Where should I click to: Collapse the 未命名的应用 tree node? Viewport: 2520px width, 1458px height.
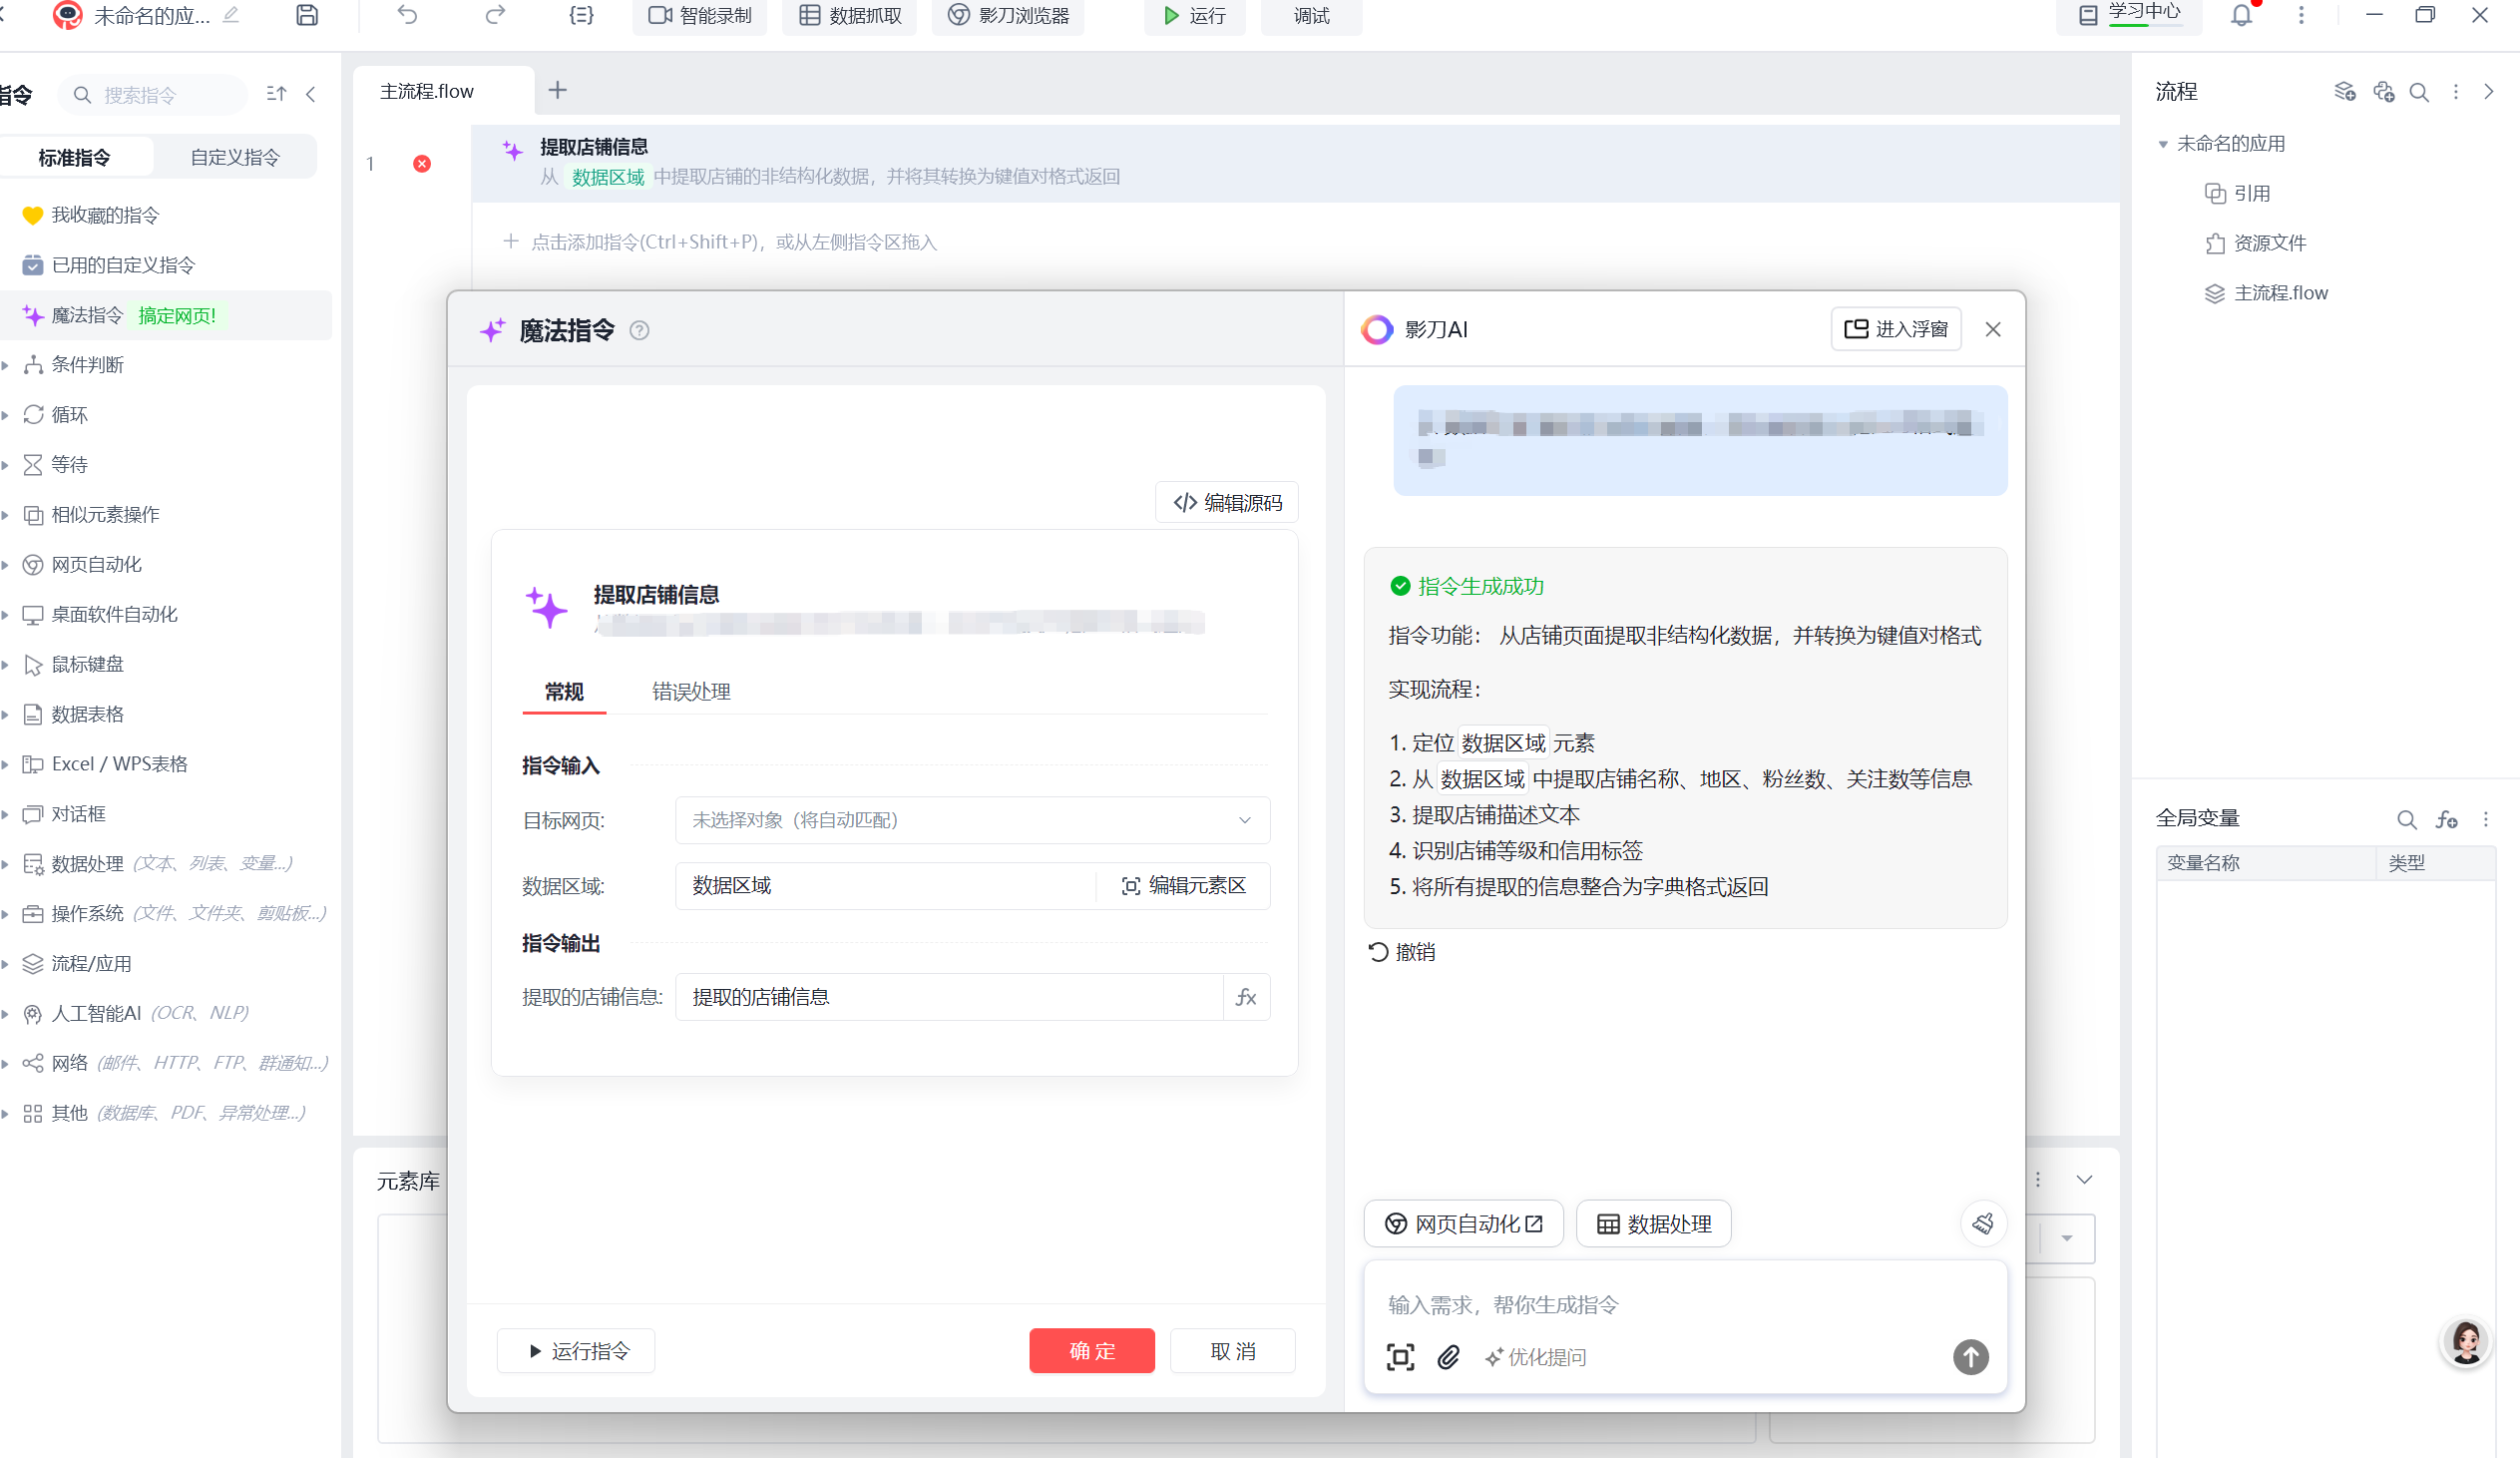(x=2162, y=144)
